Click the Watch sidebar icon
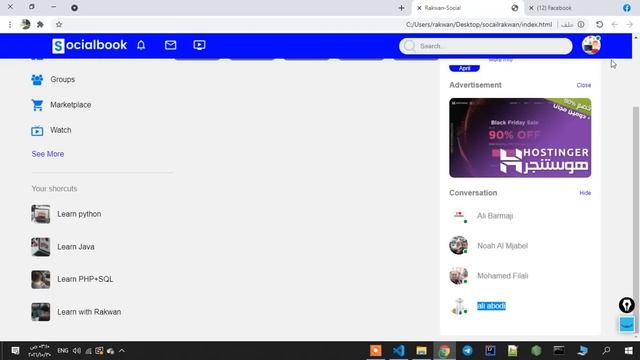The height and width of the screenshot is (360, 640). [37, 131]
